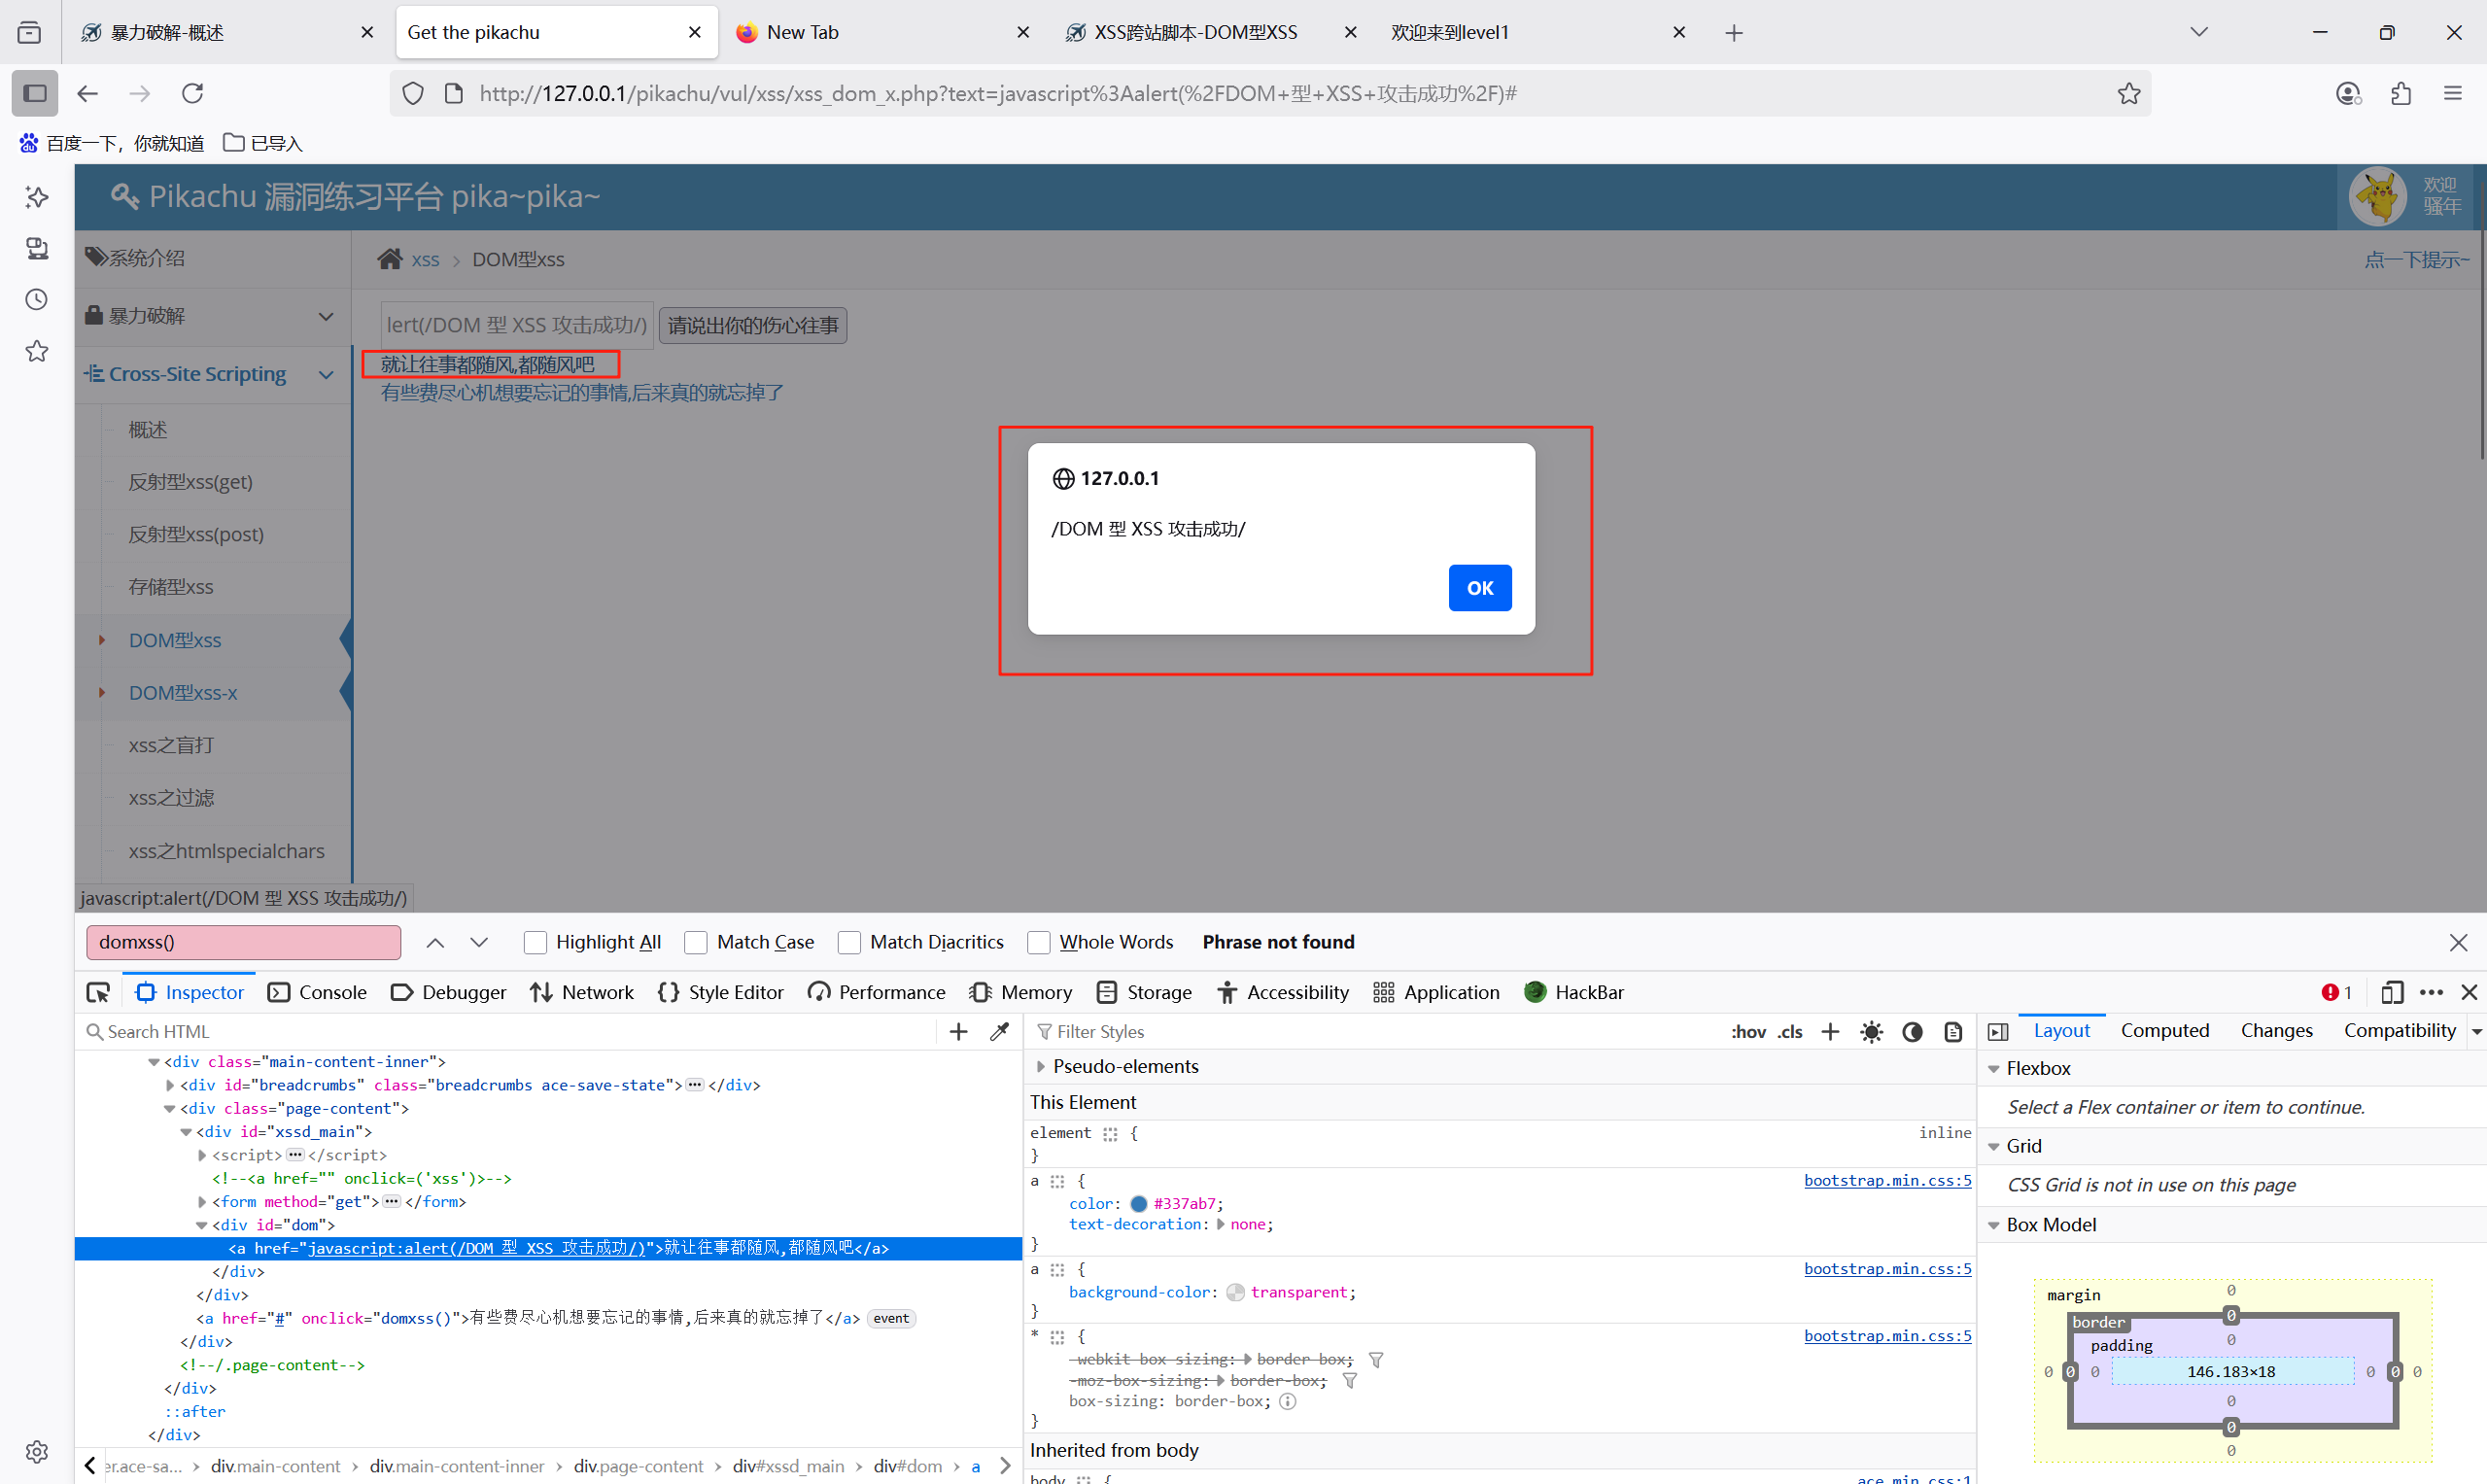Image resolution: width=2487 pixels, height=1484 pixels.
Task: Switch to Computed side panel tab
Action: point(2164,1030)
